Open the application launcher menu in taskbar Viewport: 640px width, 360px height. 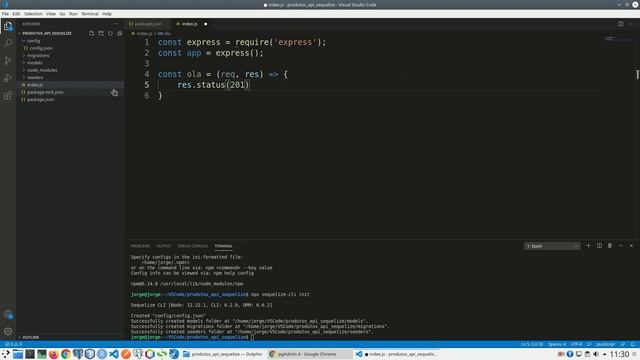[x=6, y=354]
